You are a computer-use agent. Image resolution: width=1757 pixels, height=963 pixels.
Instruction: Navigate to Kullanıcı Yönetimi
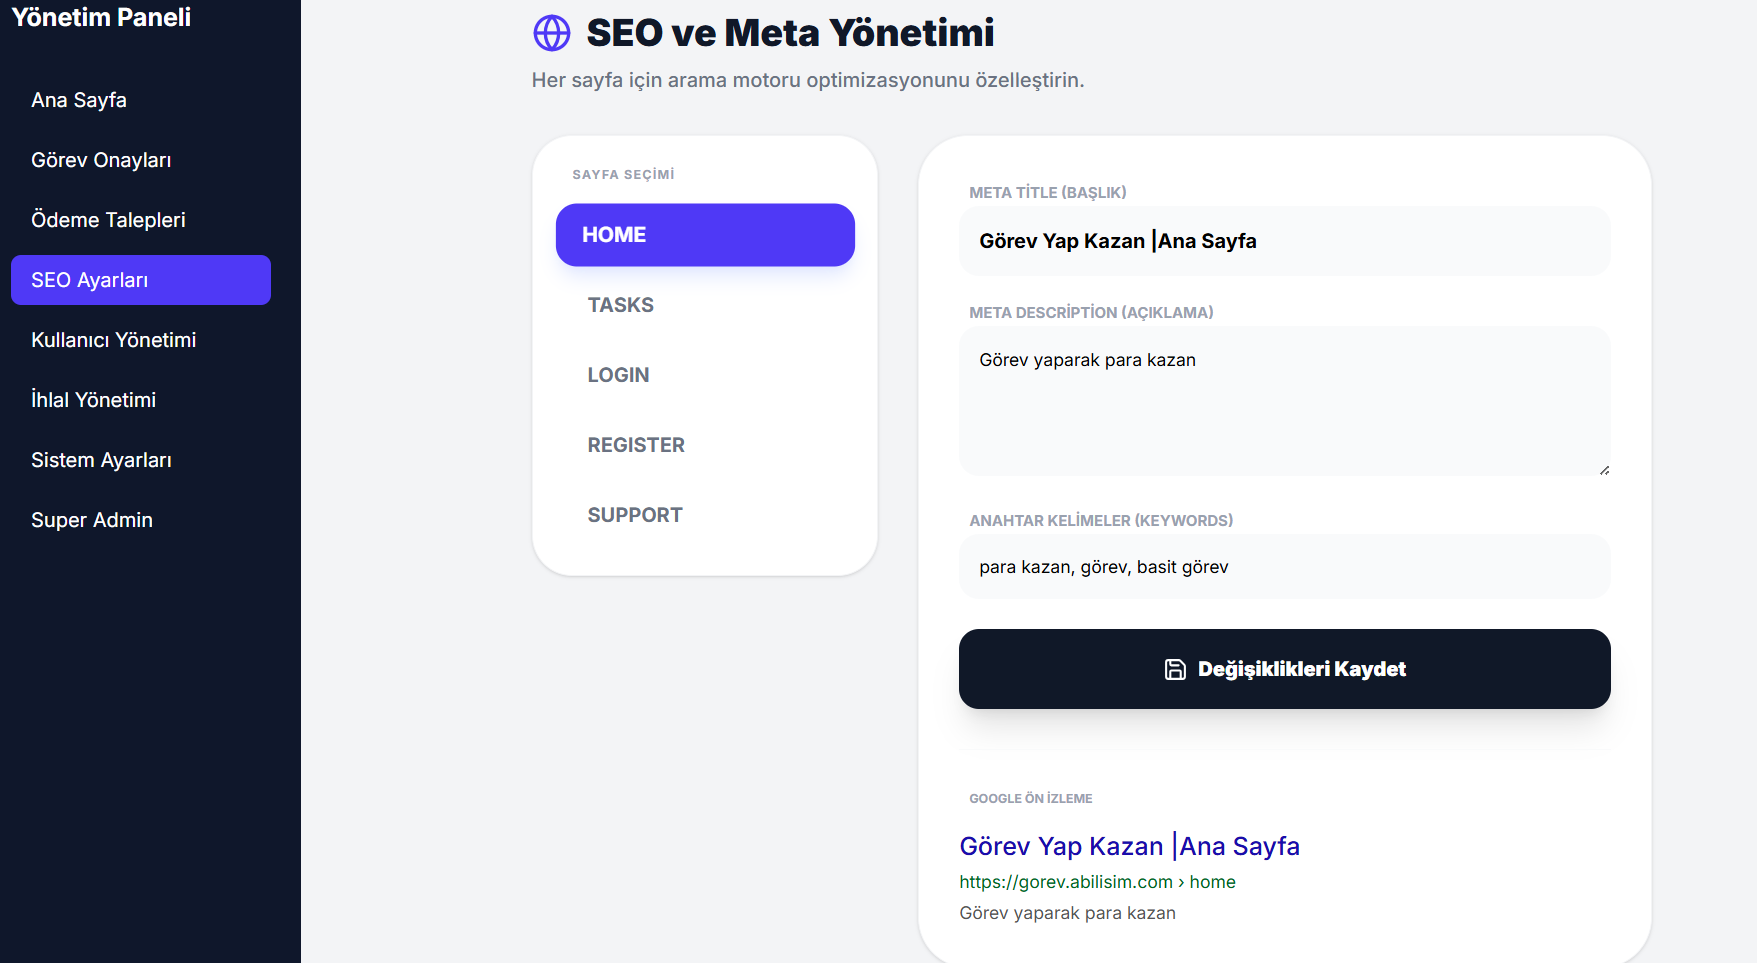coord(113,340)
